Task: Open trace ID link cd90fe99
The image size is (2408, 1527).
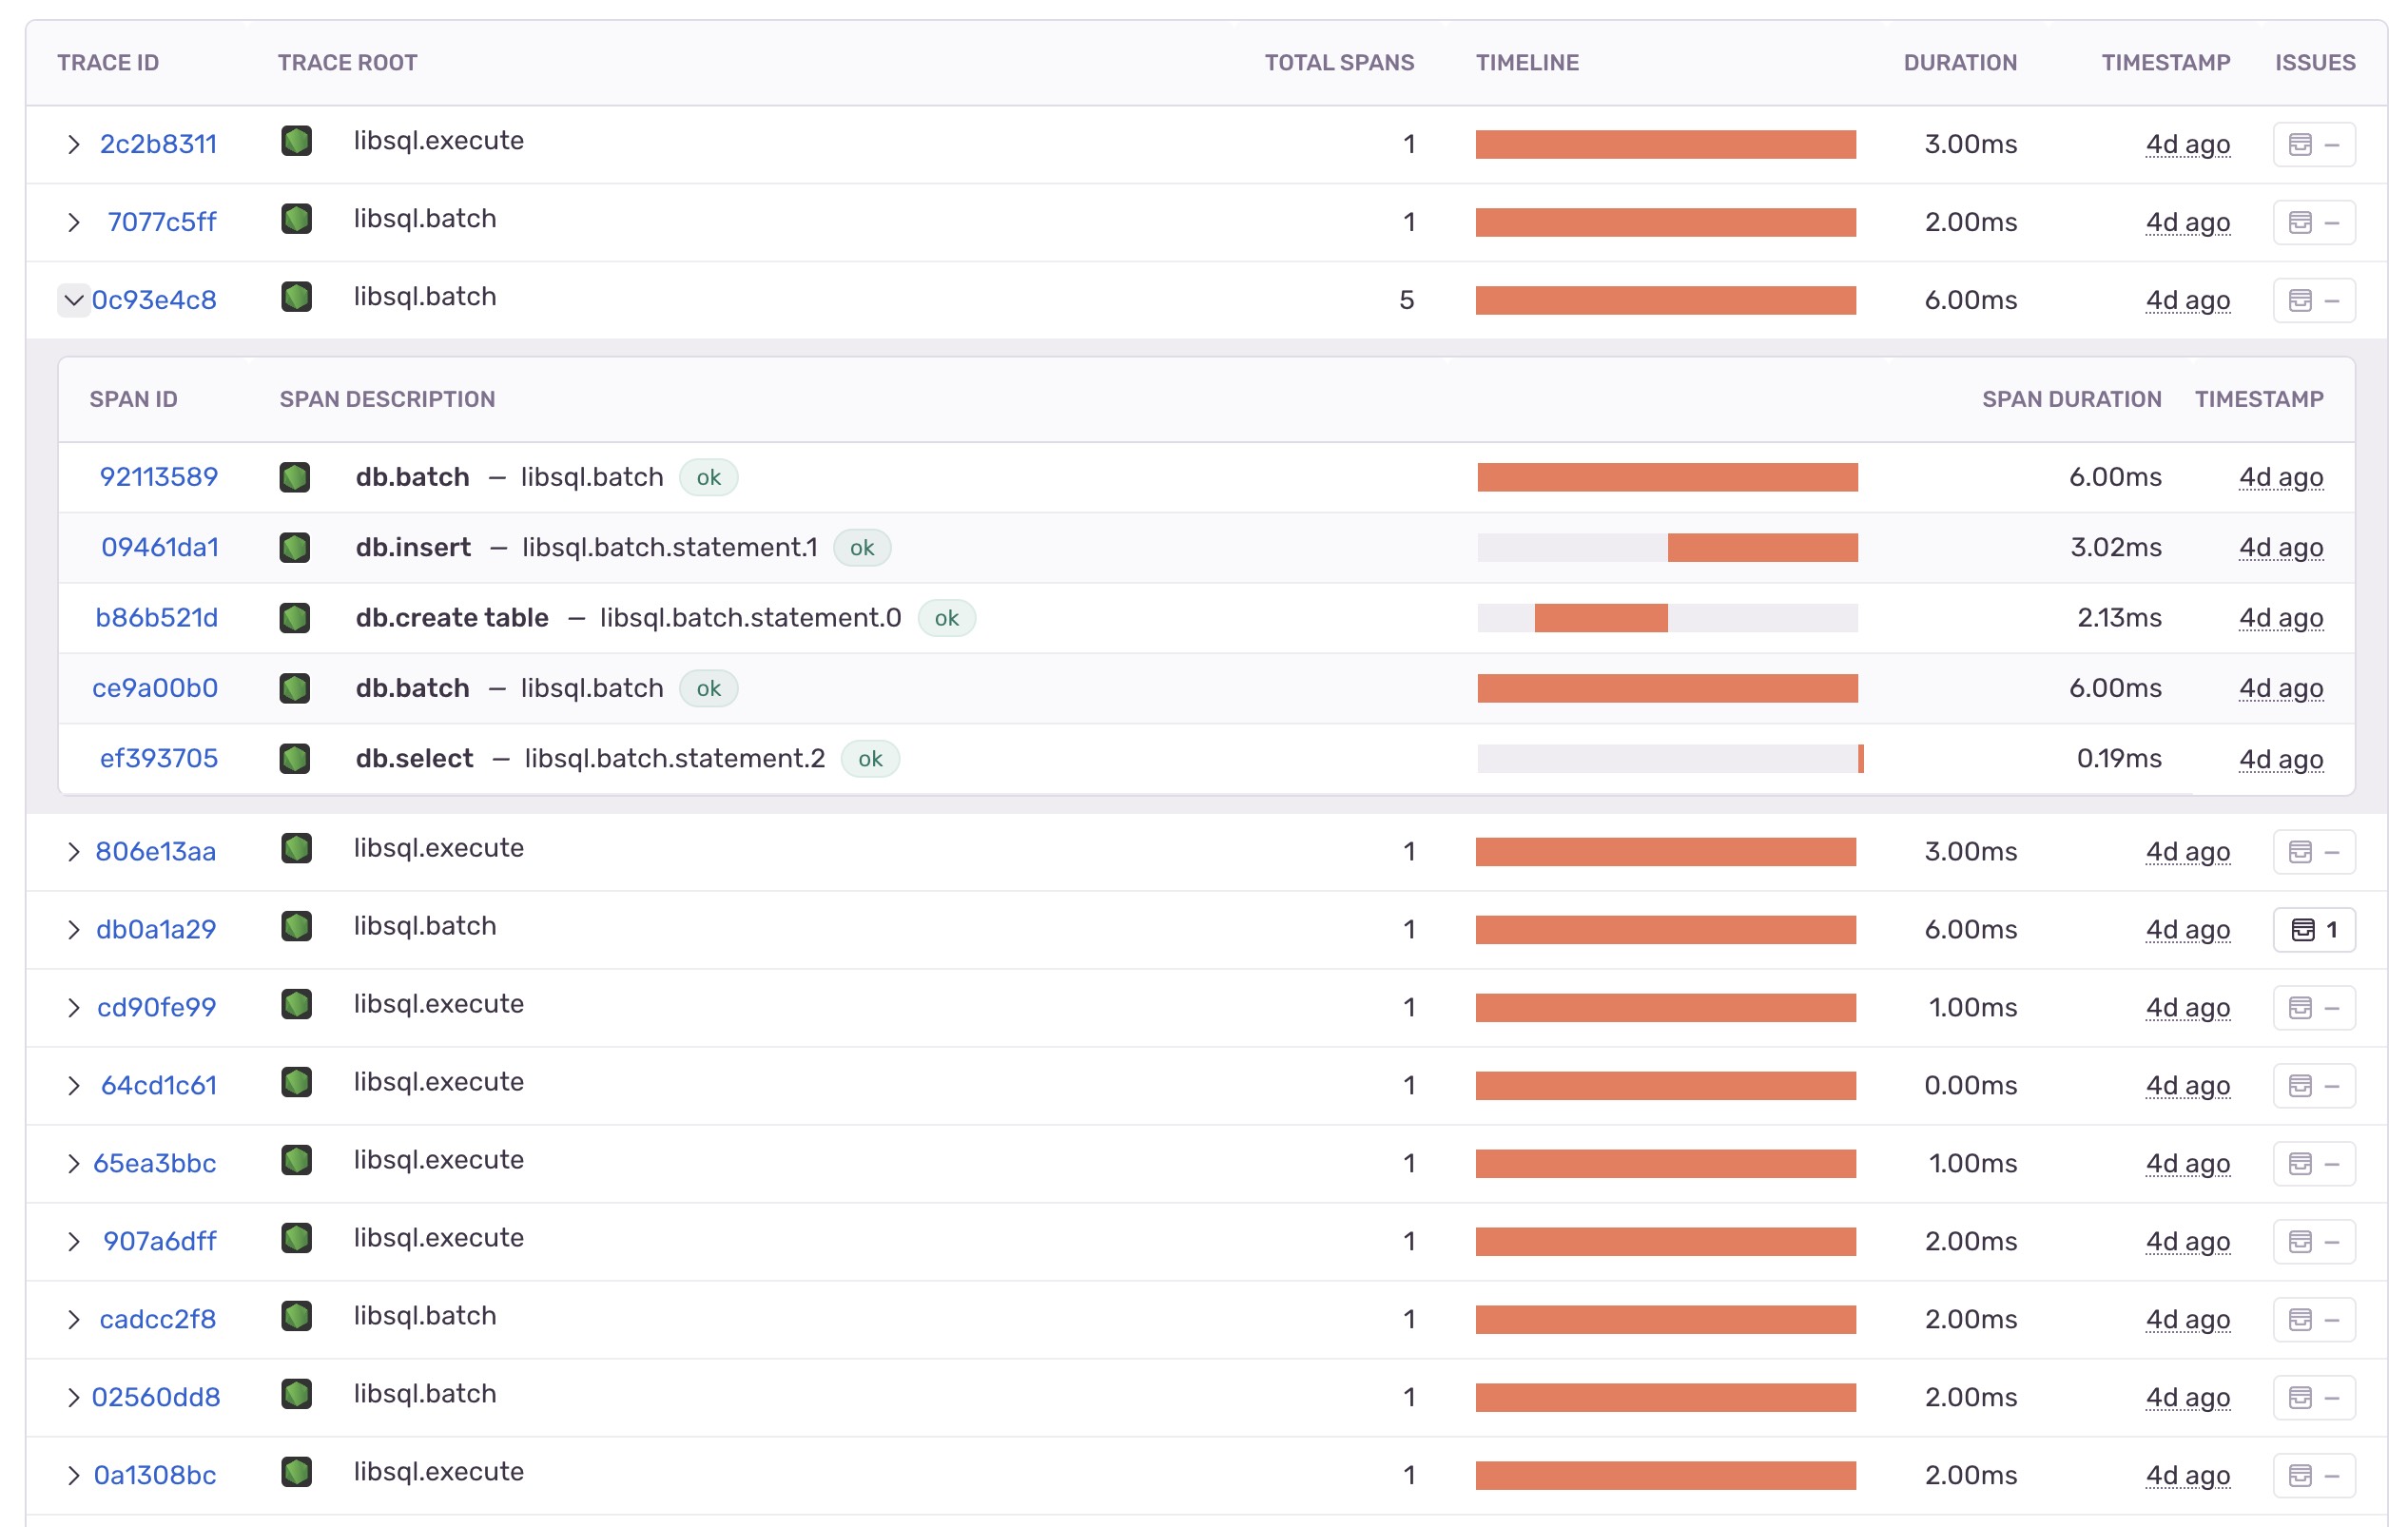Action: tap(157, 1007)
